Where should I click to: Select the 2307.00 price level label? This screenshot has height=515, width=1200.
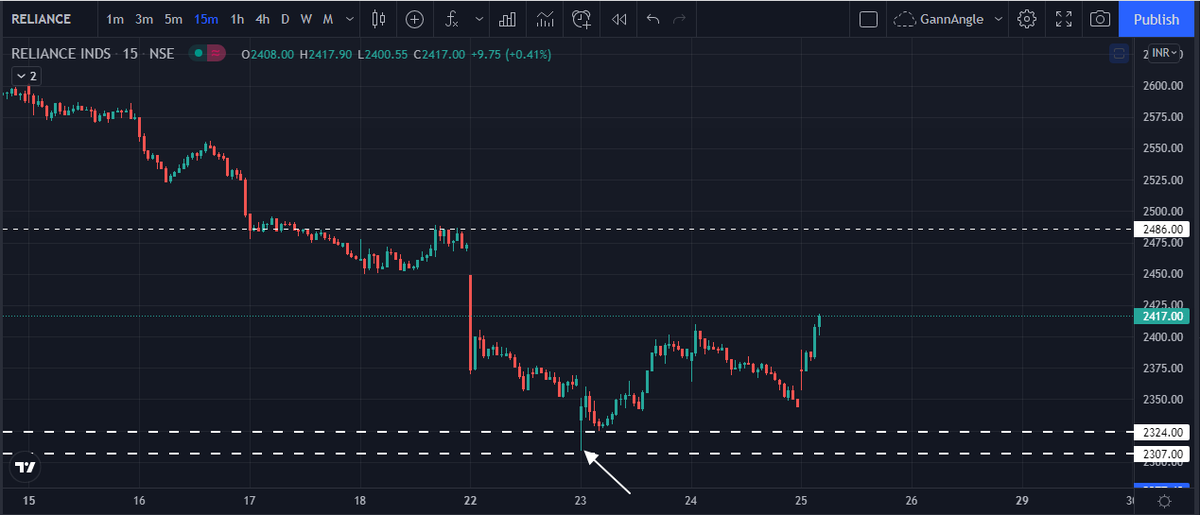tap(1162, 454)
